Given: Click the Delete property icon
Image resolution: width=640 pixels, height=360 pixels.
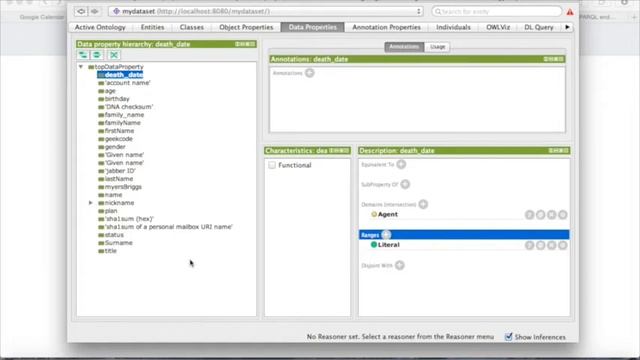Looking at the screenshot, I should pyautogui.click(x=114, y=55).
